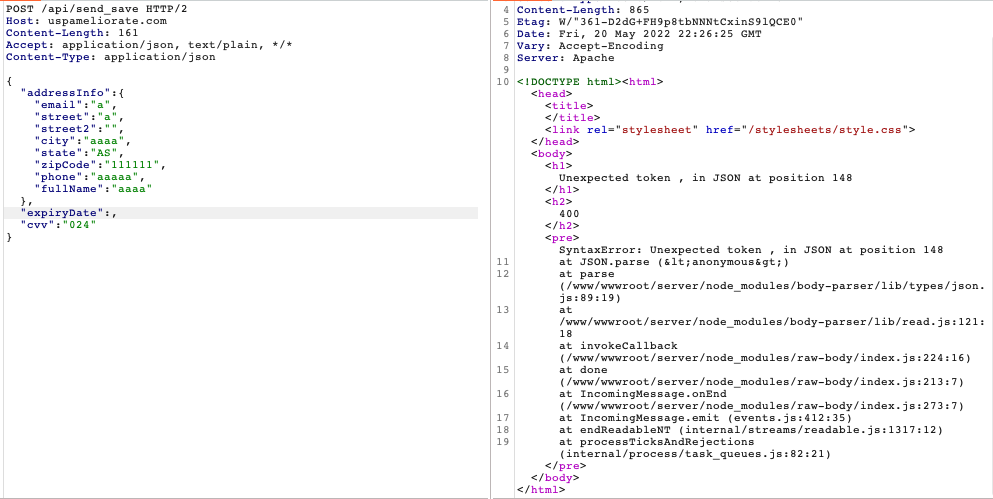Click the "state":"AS" line
Viewport: 993px width, 499px height.
[78, 153]
